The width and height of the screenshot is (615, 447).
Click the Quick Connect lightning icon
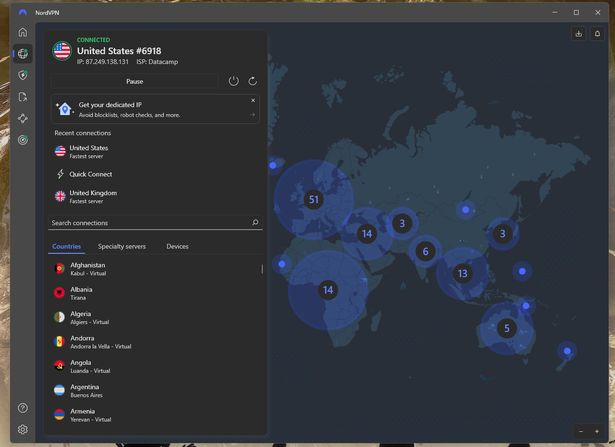point(60,174)
